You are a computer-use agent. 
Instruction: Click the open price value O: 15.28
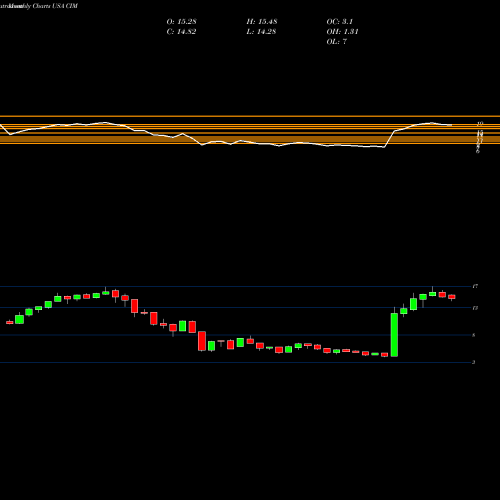click(x=181, y=22)
